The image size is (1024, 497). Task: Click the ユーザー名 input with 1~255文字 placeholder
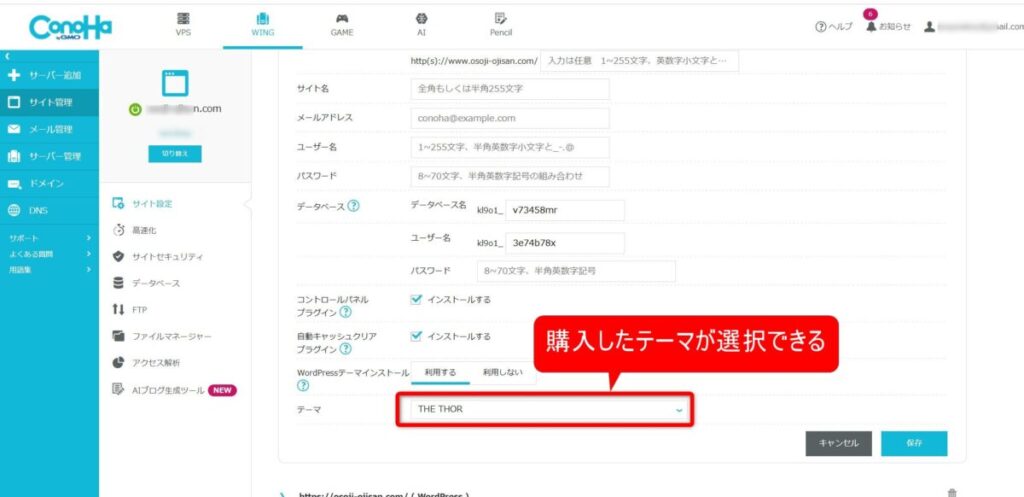click(509, 148)
